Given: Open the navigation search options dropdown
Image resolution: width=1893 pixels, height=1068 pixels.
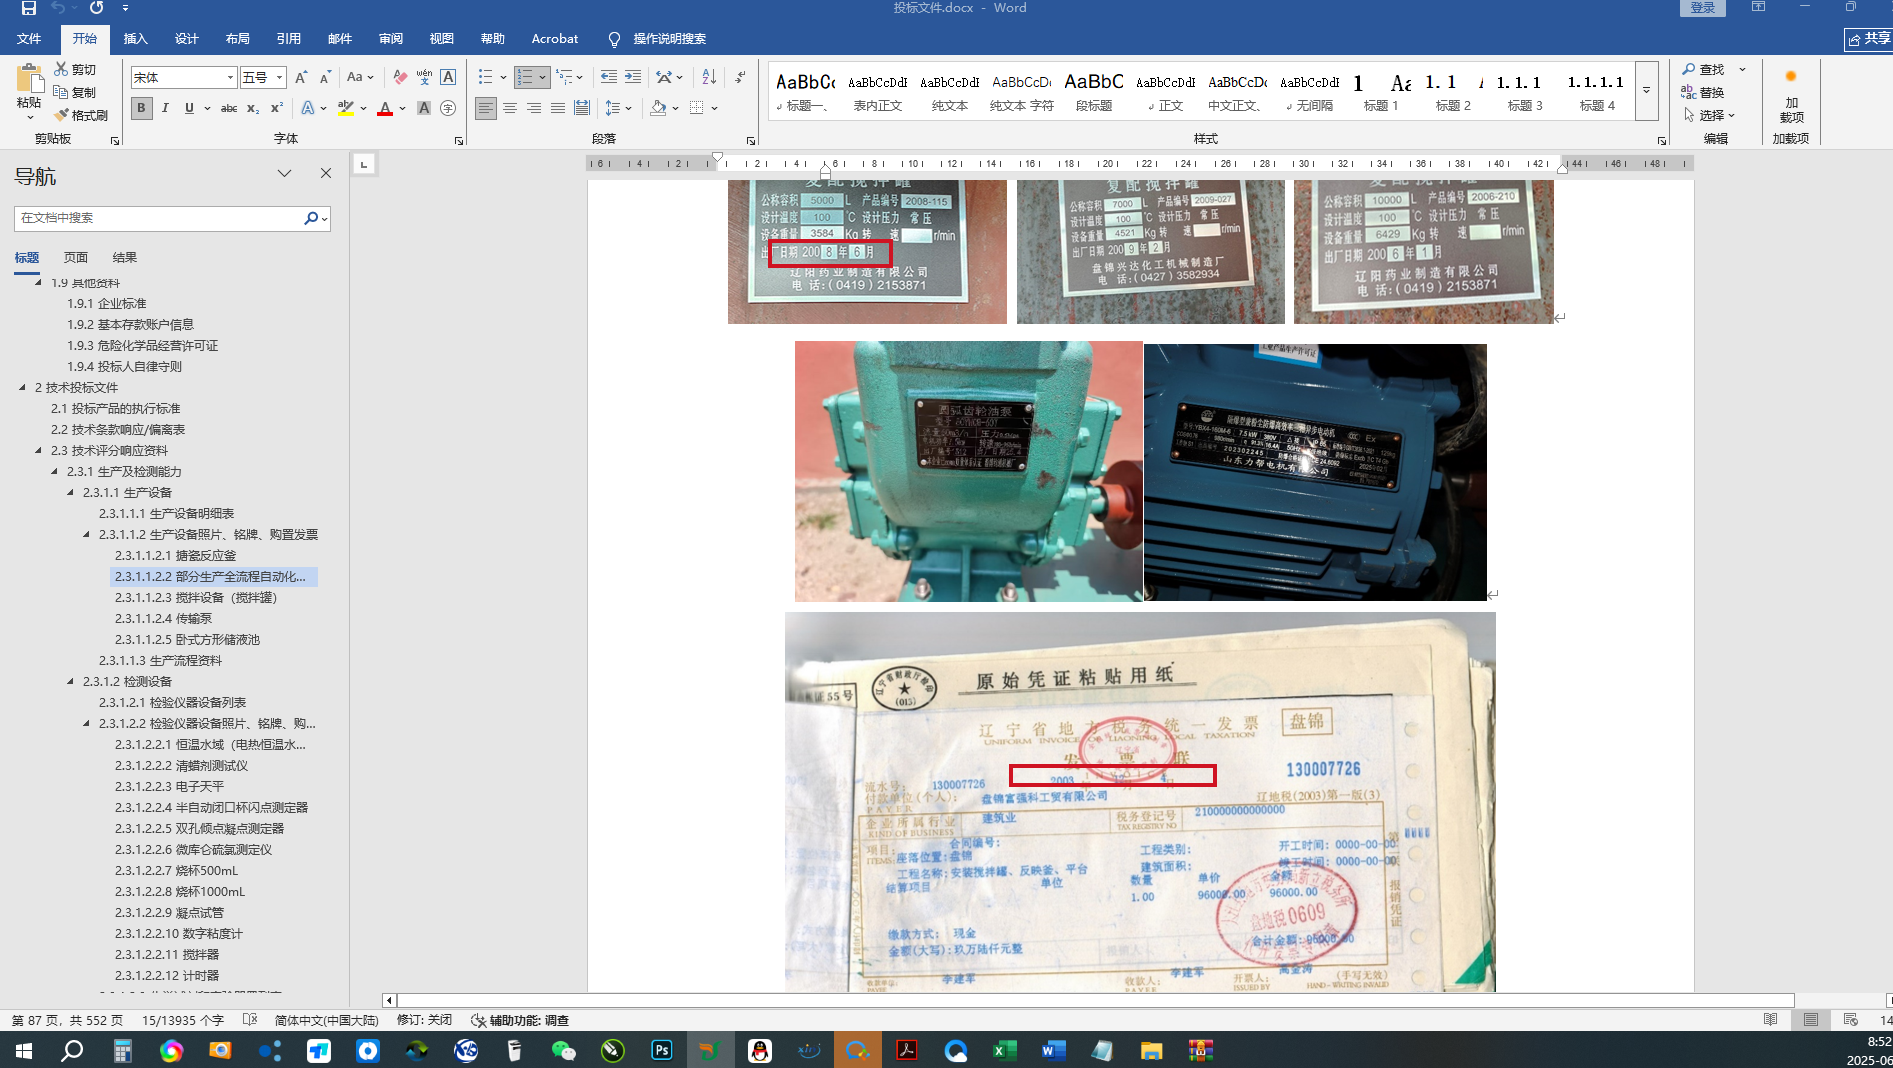Looking at the screenshot, I should [325, 218].
